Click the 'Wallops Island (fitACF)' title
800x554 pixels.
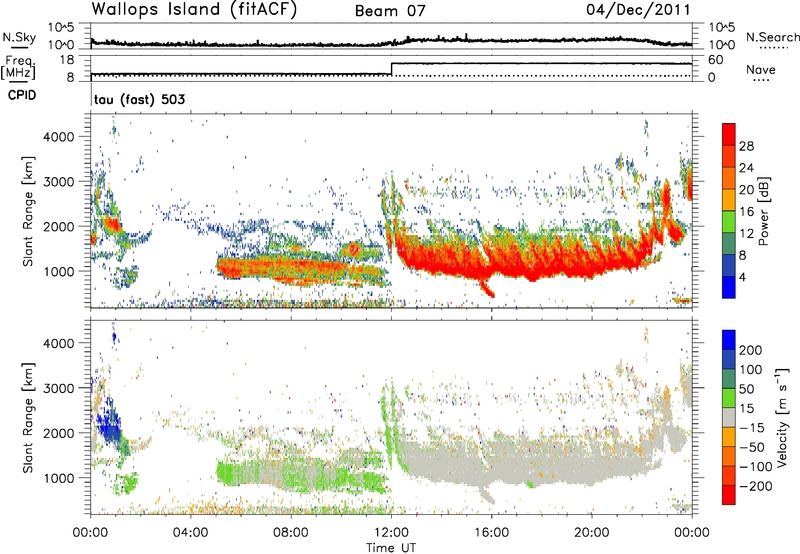(194, 9)
